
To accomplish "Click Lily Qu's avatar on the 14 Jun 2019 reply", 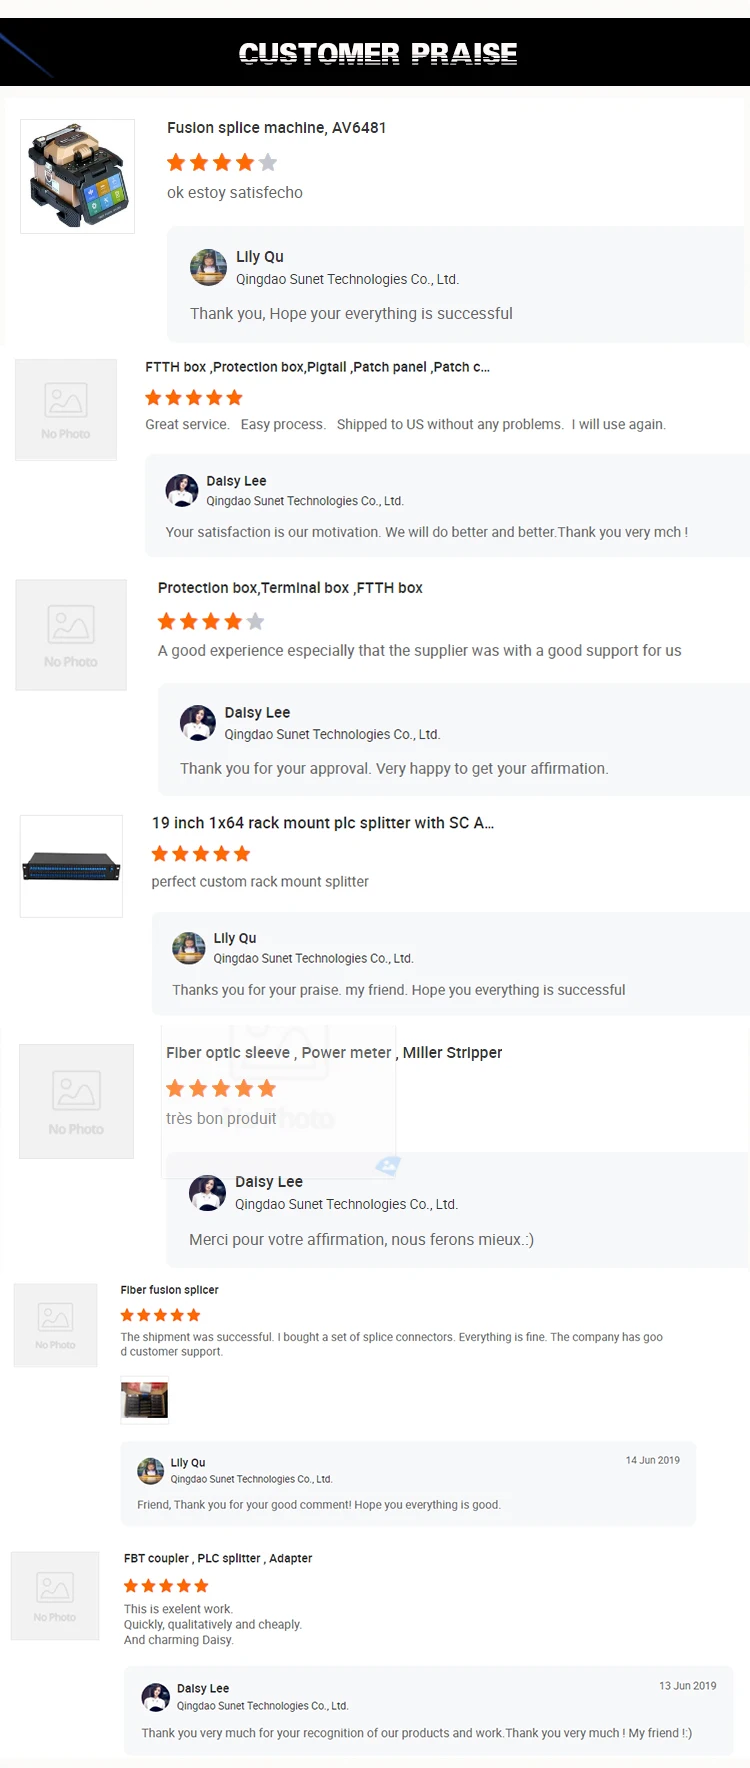I will [151, 1470].
